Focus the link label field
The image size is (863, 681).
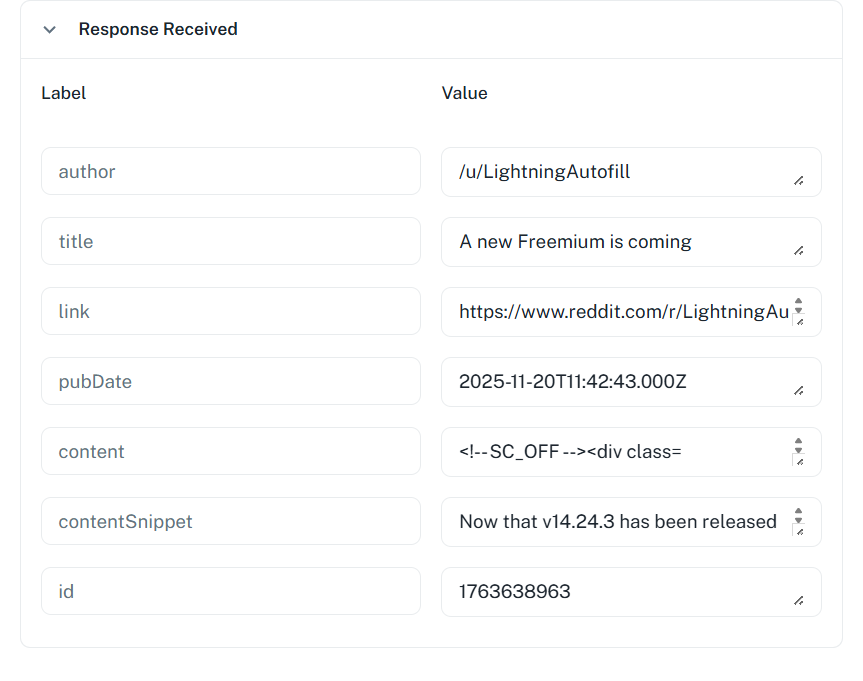point(230,312)
